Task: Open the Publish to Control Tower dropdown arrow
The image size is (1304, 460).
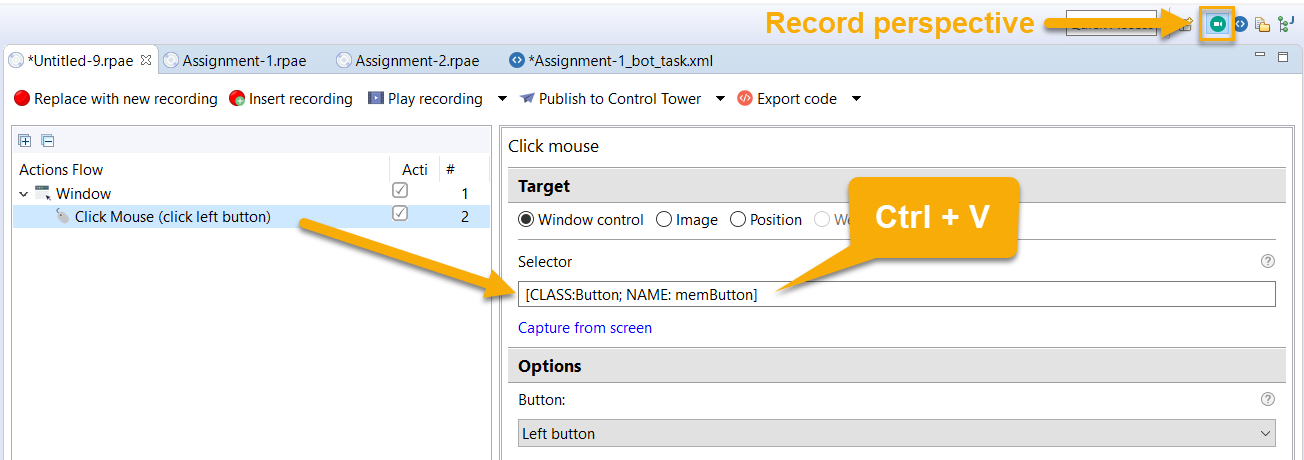Action: pyautogui.click(x=720, y=99)
